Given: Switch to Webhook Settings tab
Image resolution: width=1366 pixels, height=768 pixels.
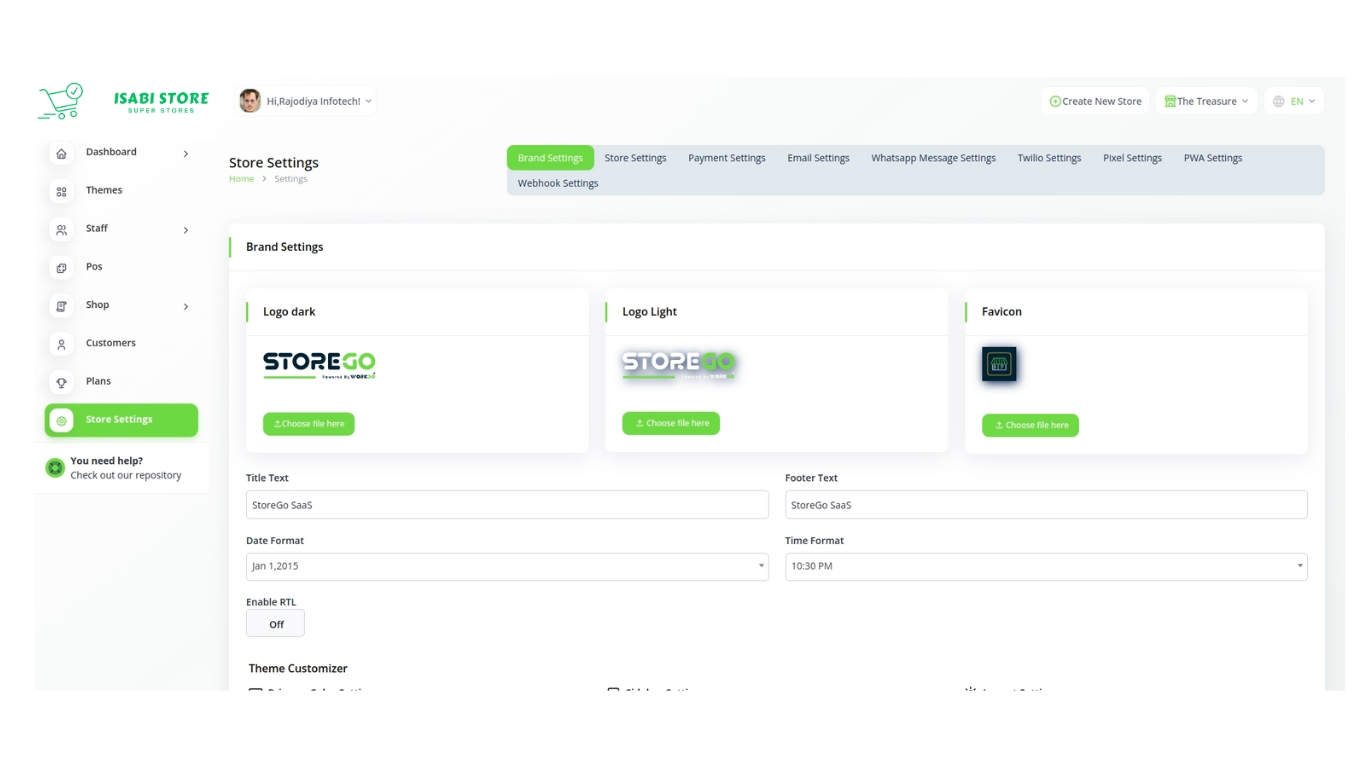Looking at the screenshot, I should coord(558,183).
